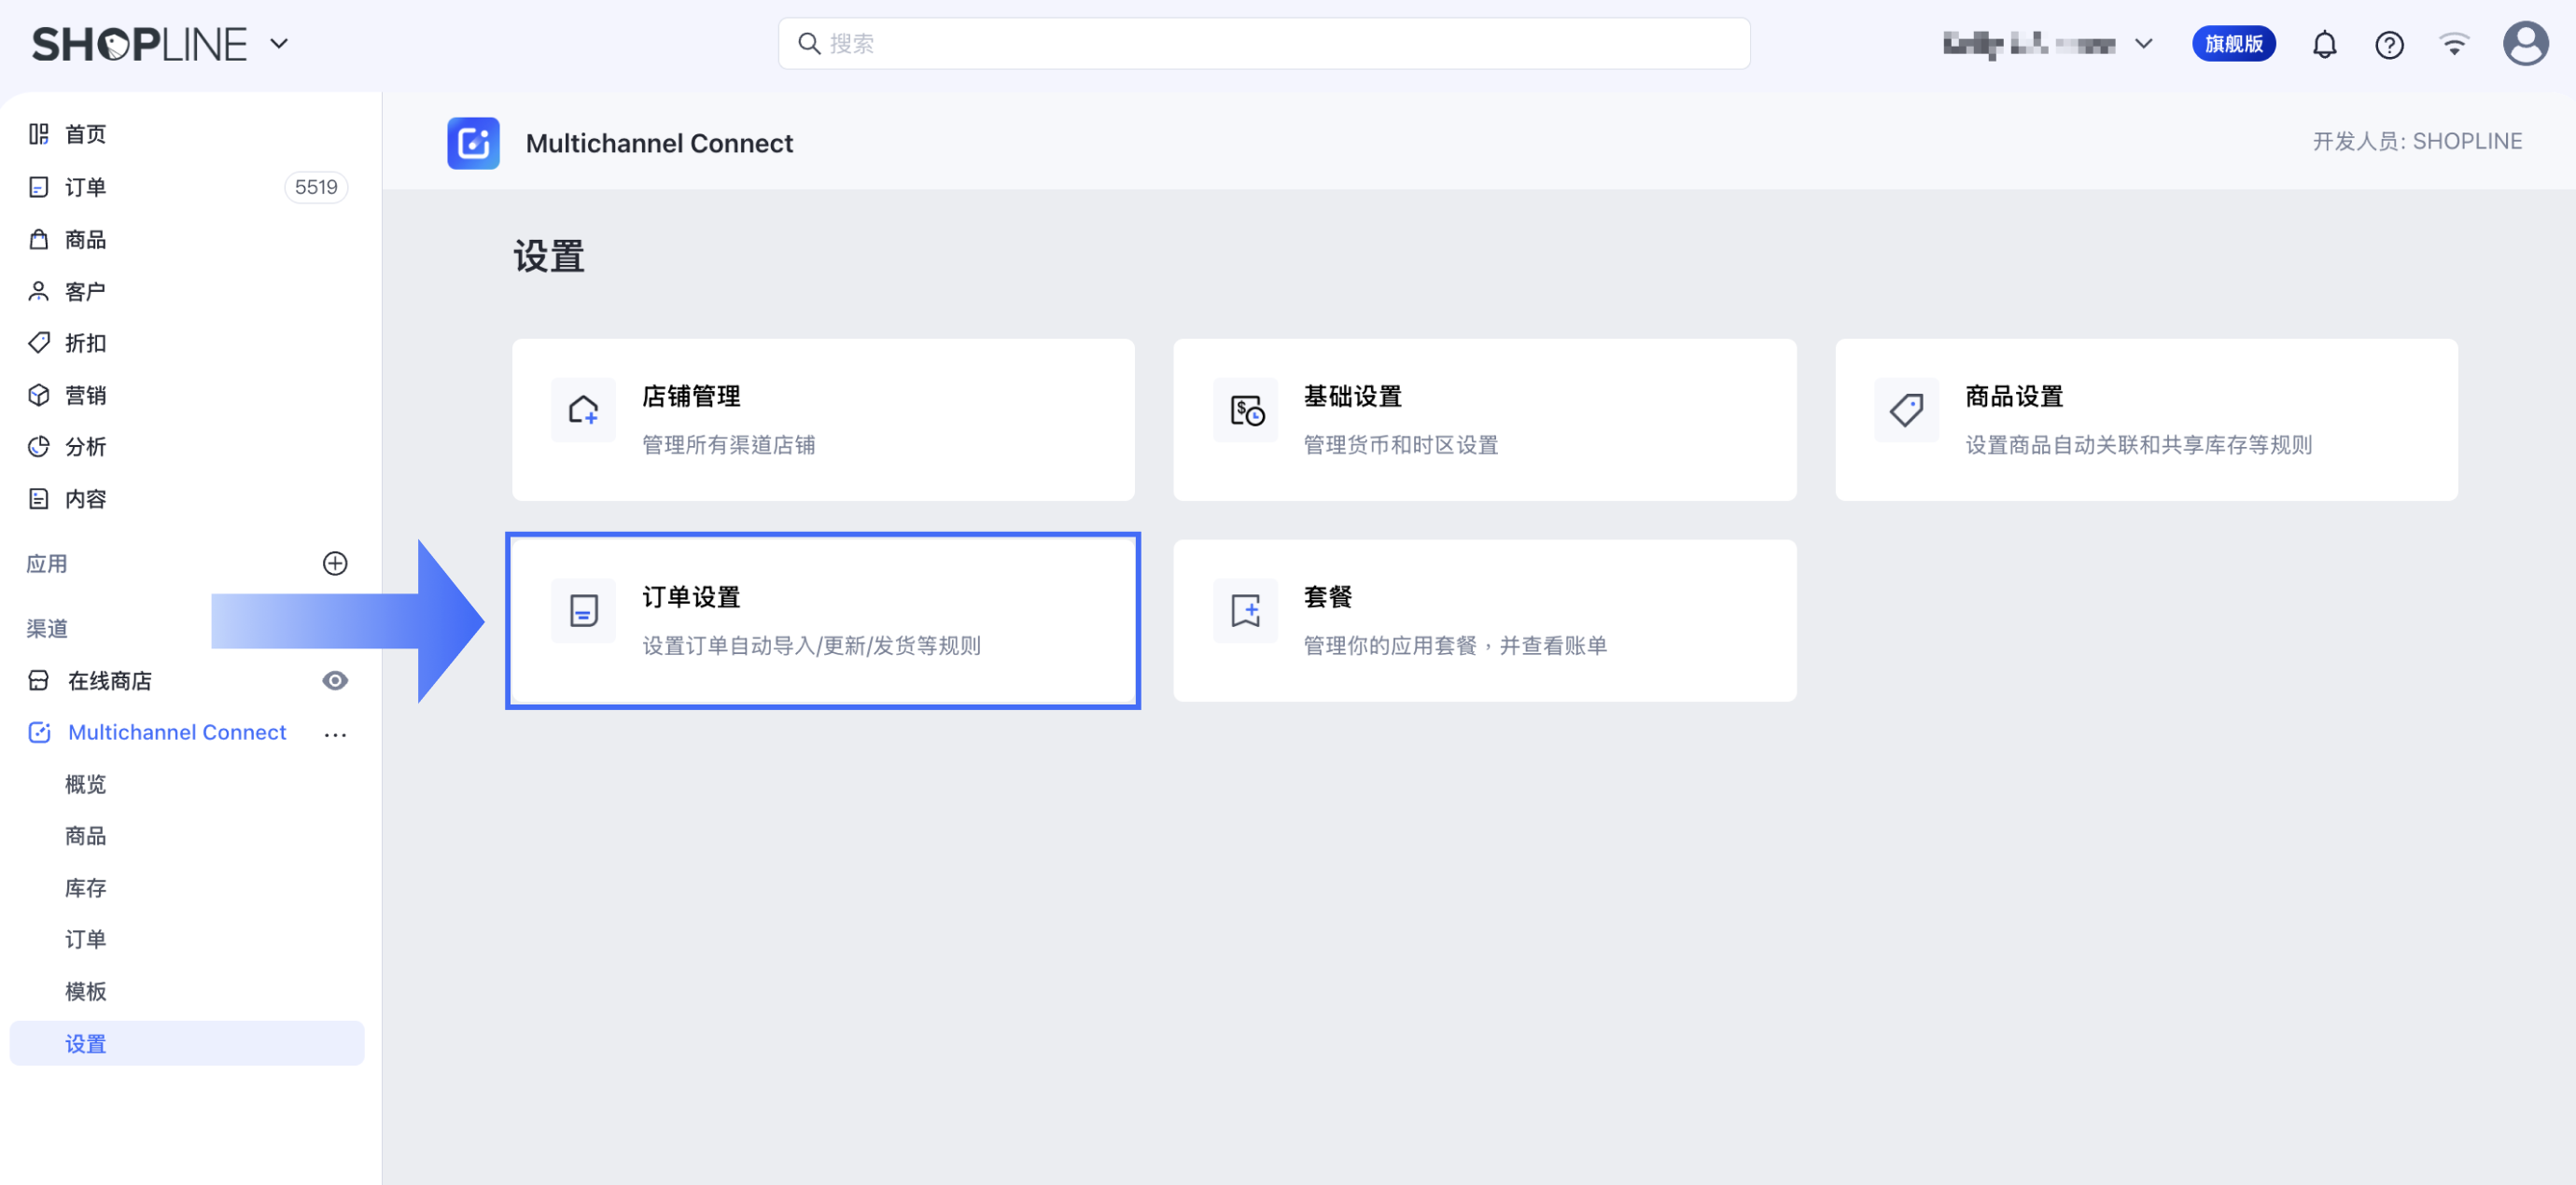Expand the SHOPLINE logo dropdown chevron
Screen dimensions: 2576x1185
(x=280, y=44)
